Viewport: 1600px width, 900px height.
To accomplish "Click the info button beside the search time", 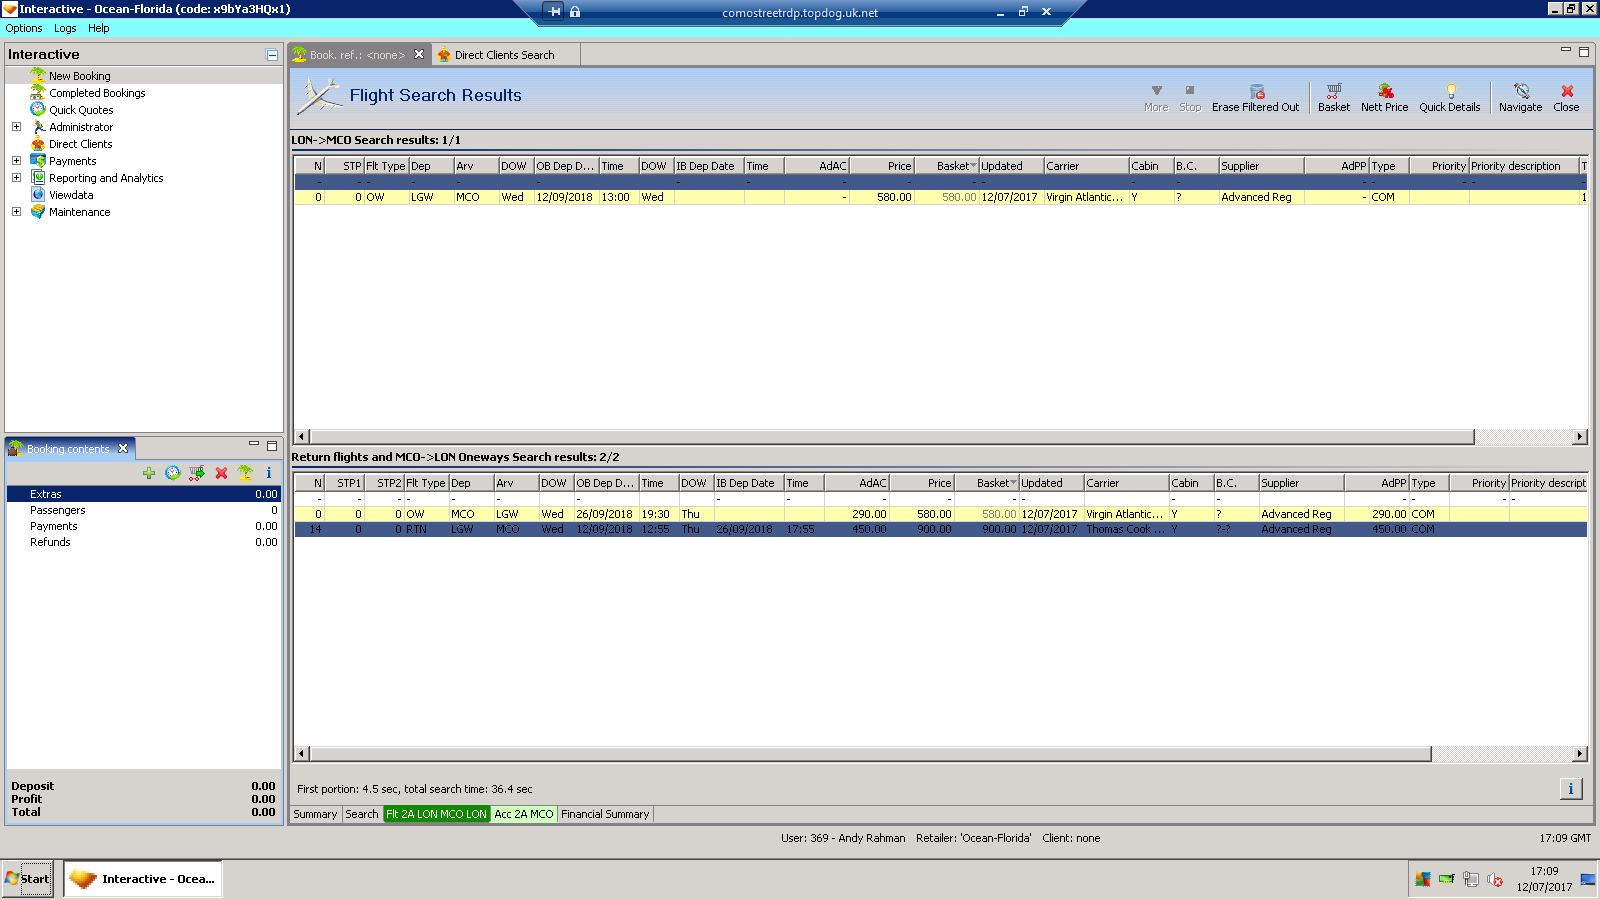I will coord(1571,789).
